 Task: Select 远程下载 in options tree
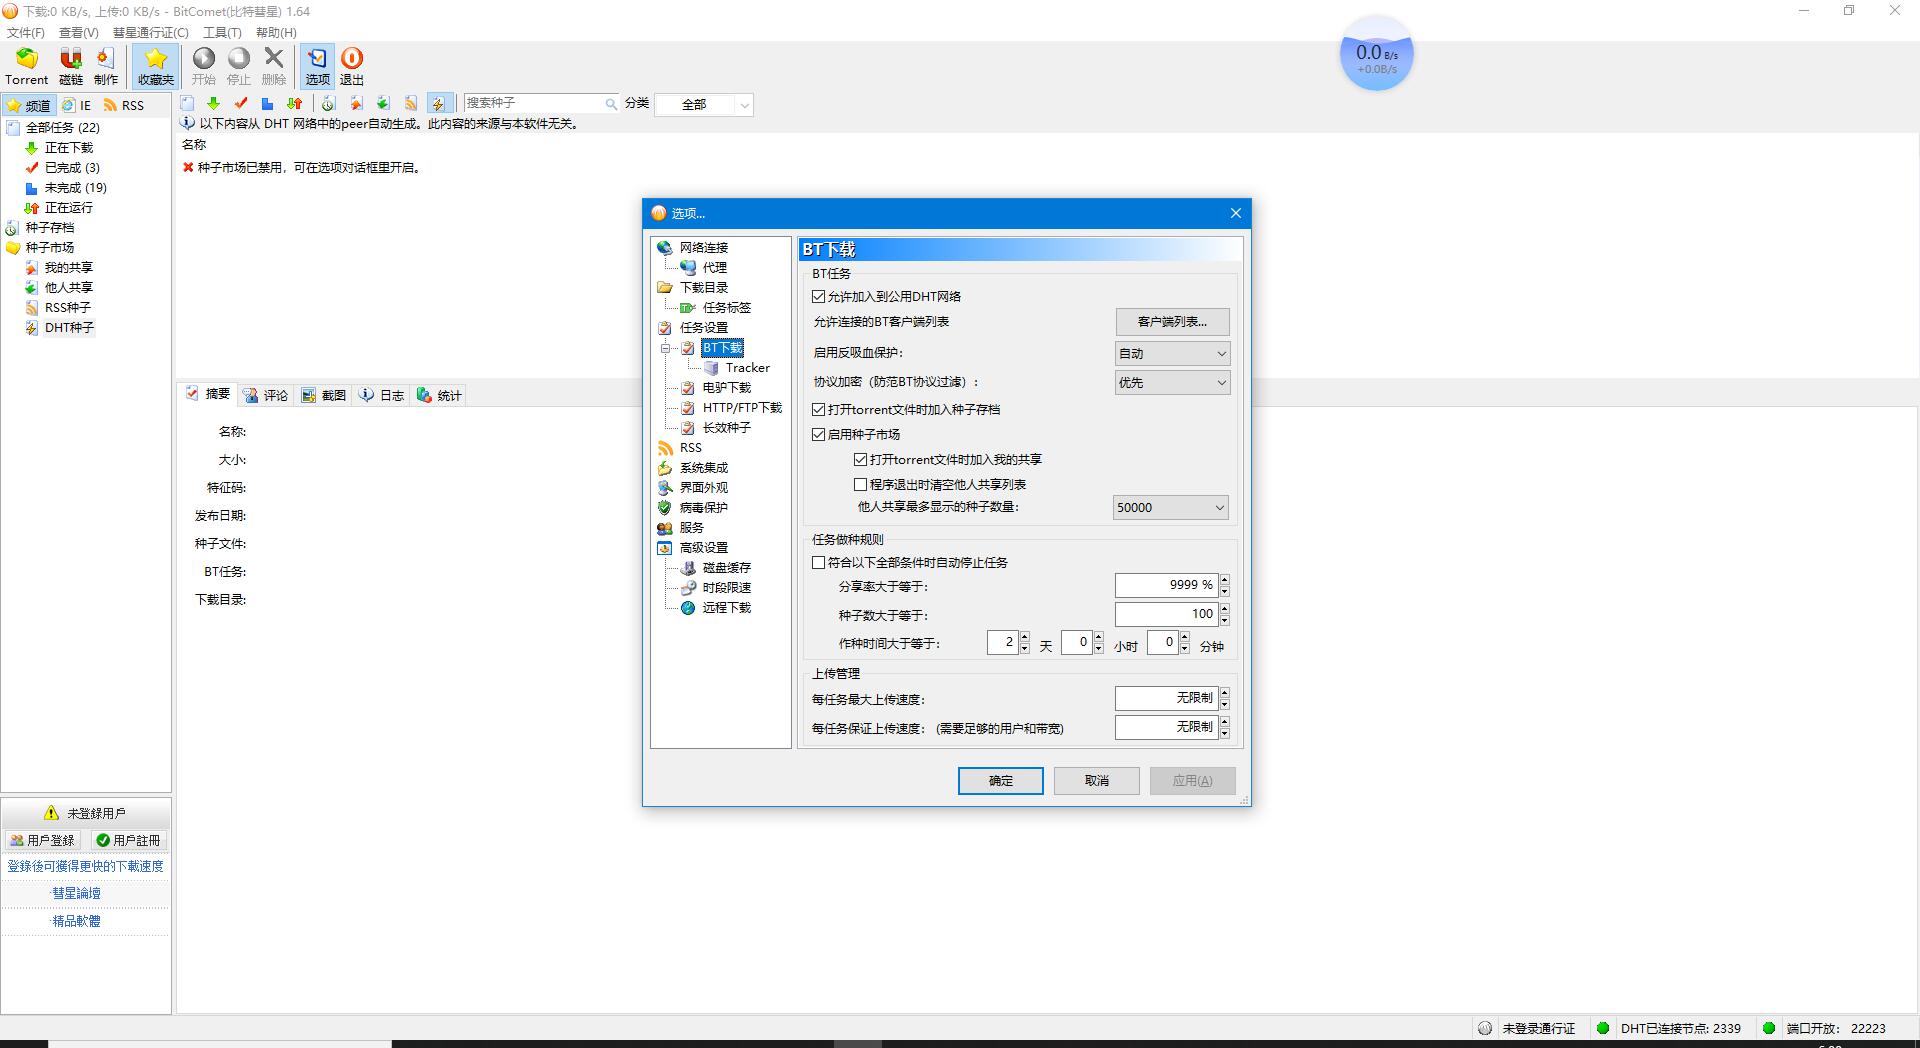coord(726,607)
